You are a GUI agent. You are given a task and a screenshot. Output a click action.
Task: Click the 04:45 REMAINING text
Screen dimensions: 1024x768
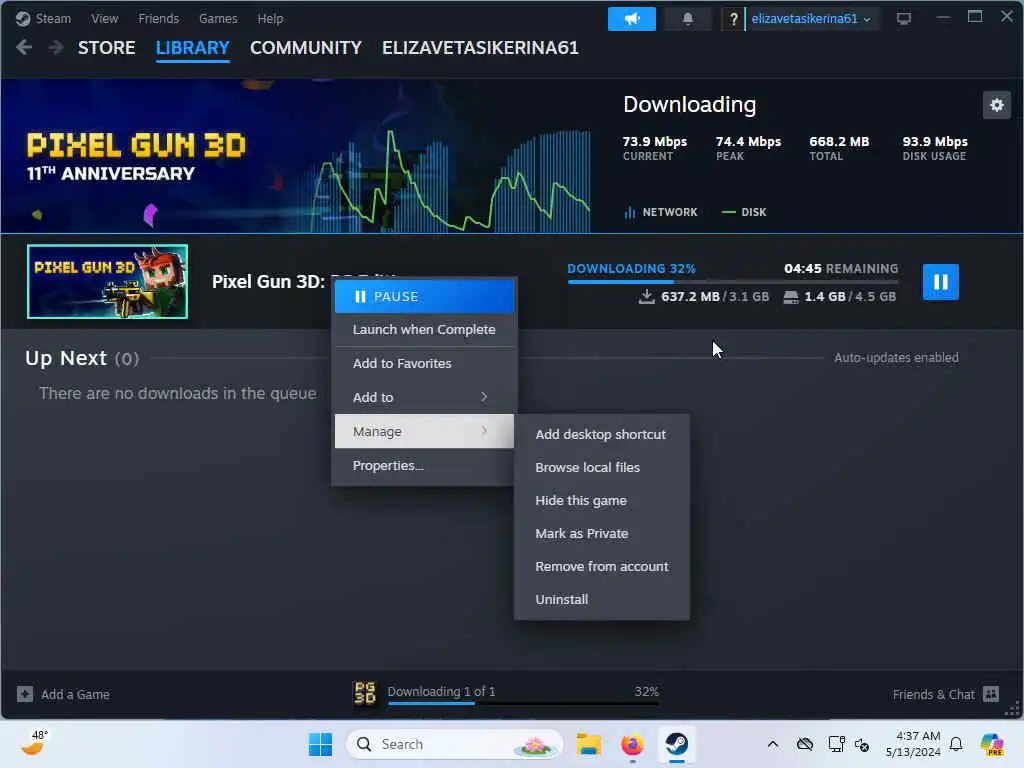pyautogui.click(x=841, y=268)
